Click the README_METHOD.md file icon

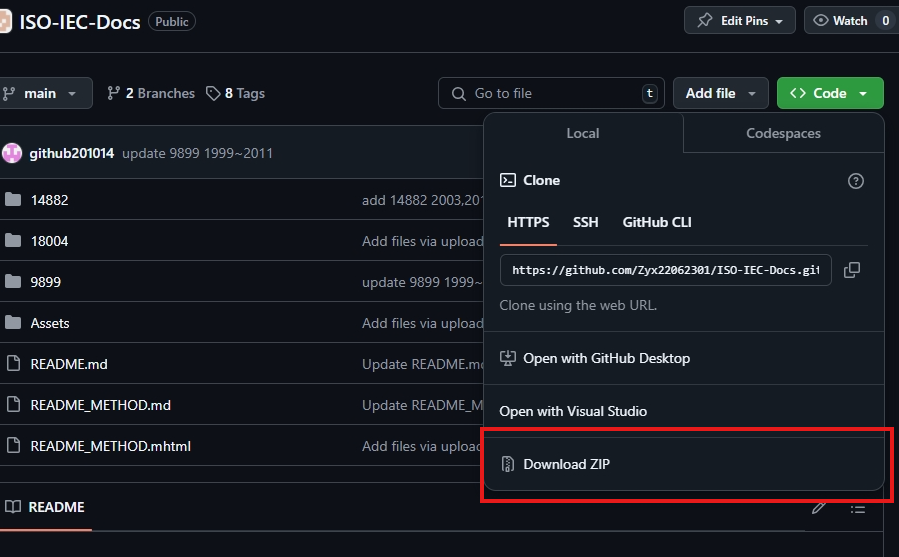click(x=13, y=405)
